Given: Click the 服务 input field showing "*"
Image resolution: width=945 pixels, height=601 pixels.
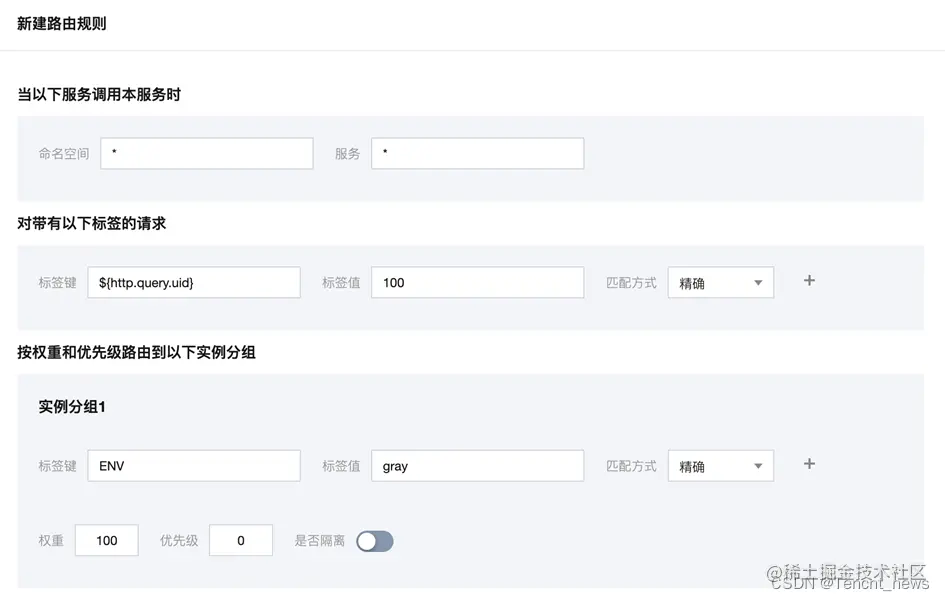Looking at the screenshot, I should click(x=477, y=153).
